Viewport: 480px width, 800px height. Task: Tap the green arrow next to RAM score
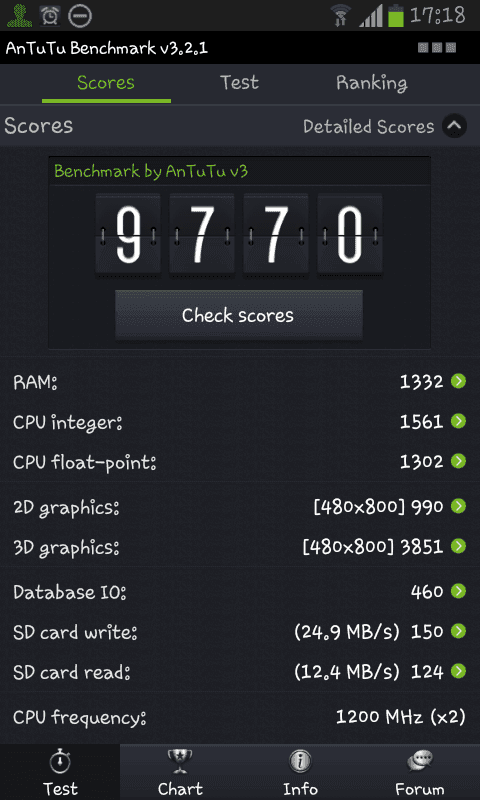coord(459,381)
